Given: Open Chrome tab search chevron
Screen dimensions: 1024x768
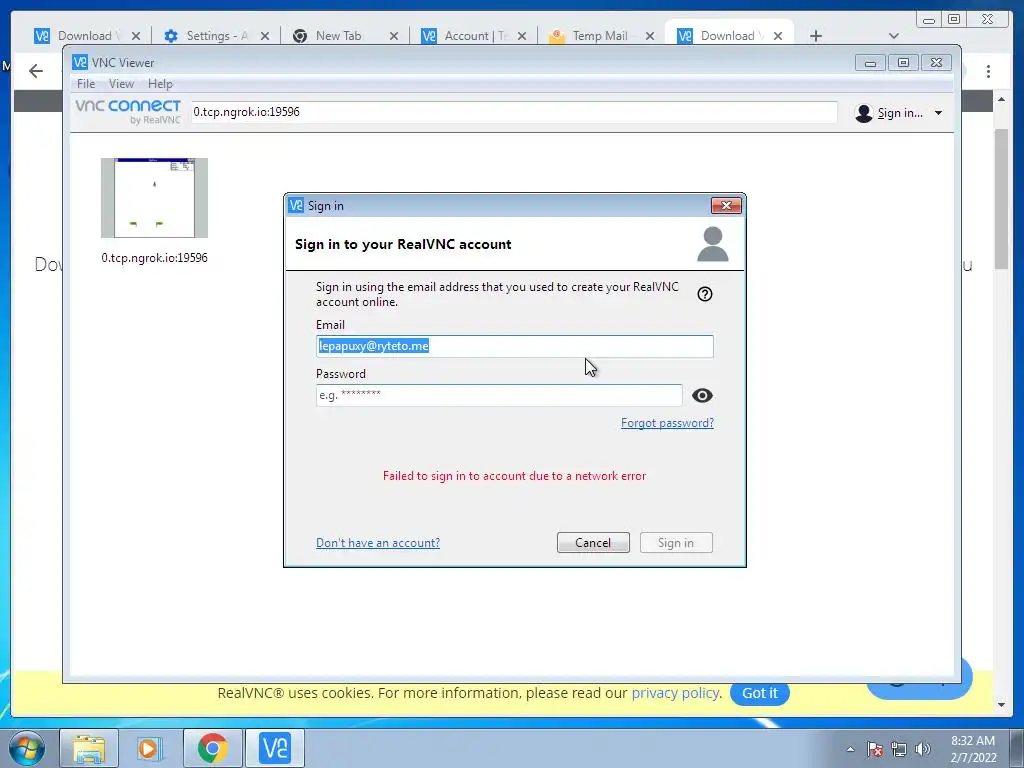Looking at the screenshot, I should [894, 36].
